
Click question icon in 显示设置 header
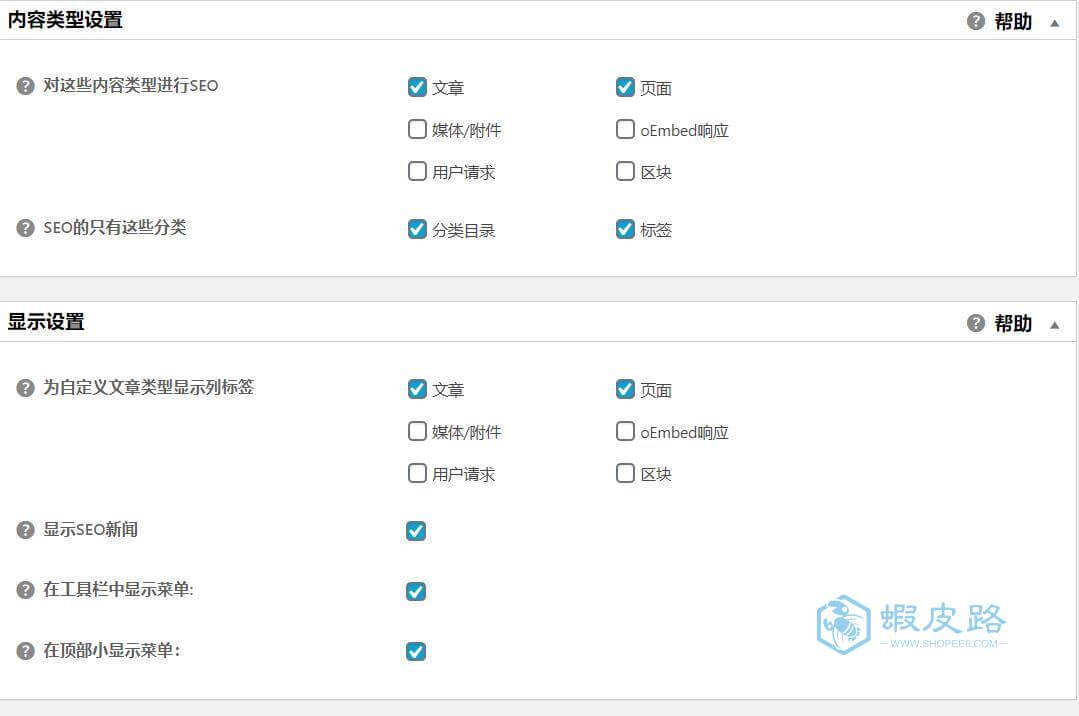(976, 323)
